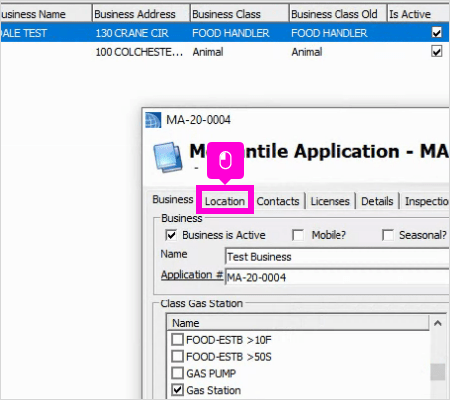The image size is (450, 400).
Task: Open the Location tab
Action: click(225, 201)
